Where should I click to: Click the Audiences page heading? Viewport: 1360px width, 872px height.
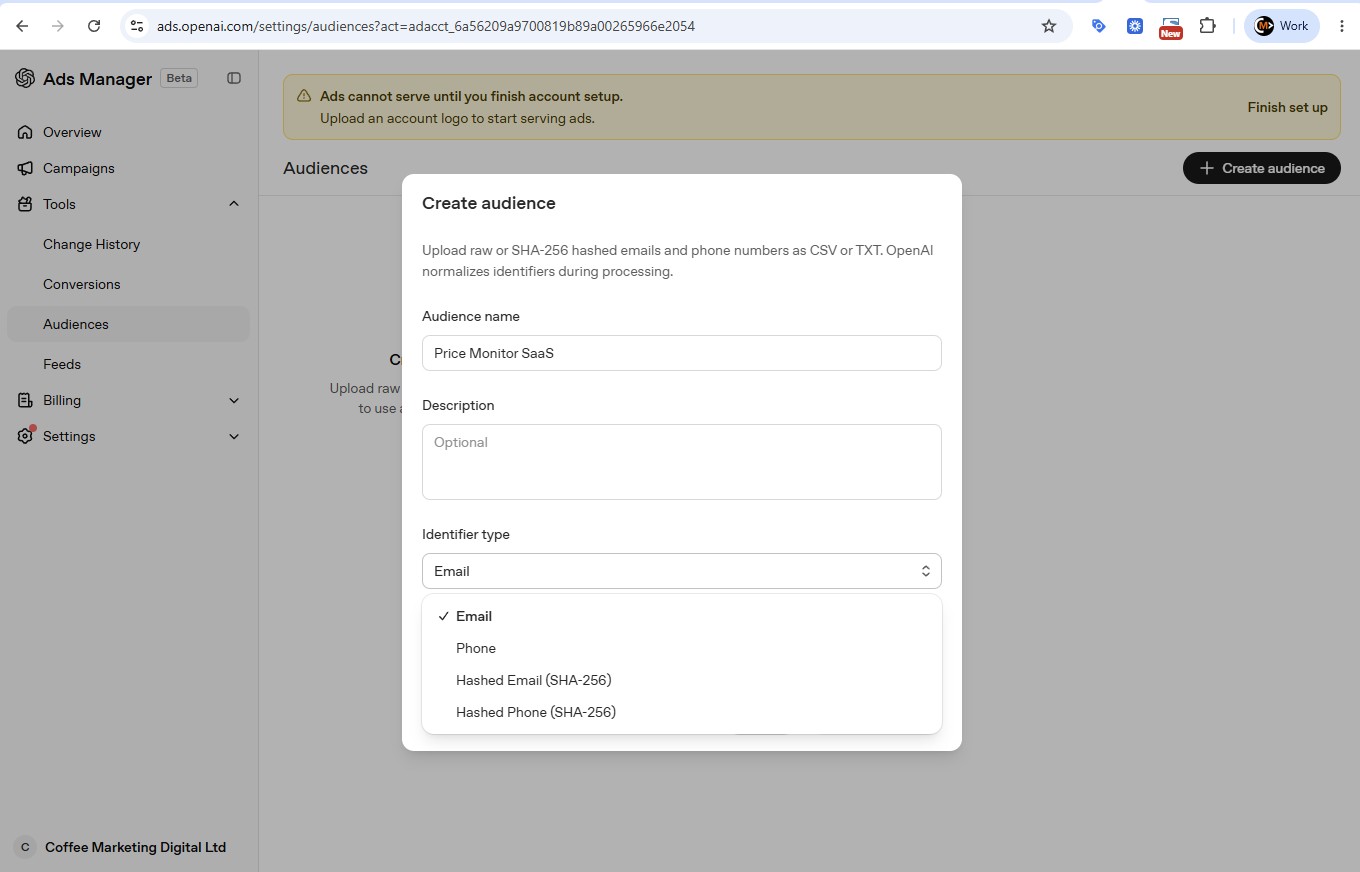click(325, 168)
